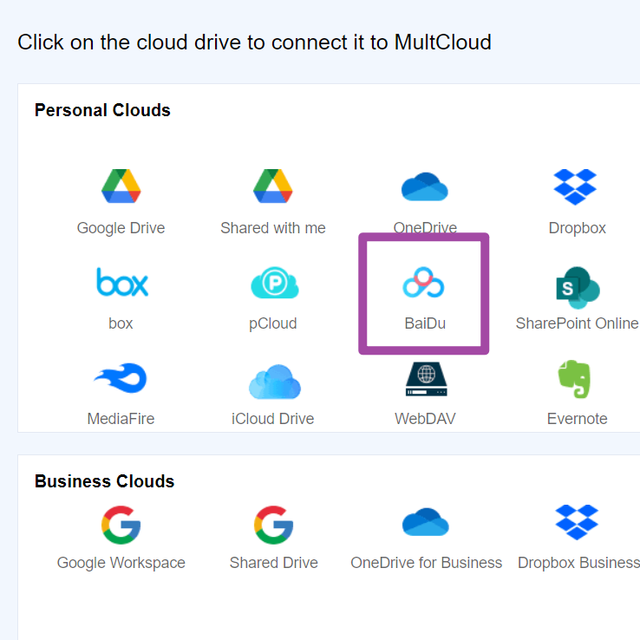Choose the WebDAV server icon
Viewport: 640px width, 640px height.
click(426, 379)
